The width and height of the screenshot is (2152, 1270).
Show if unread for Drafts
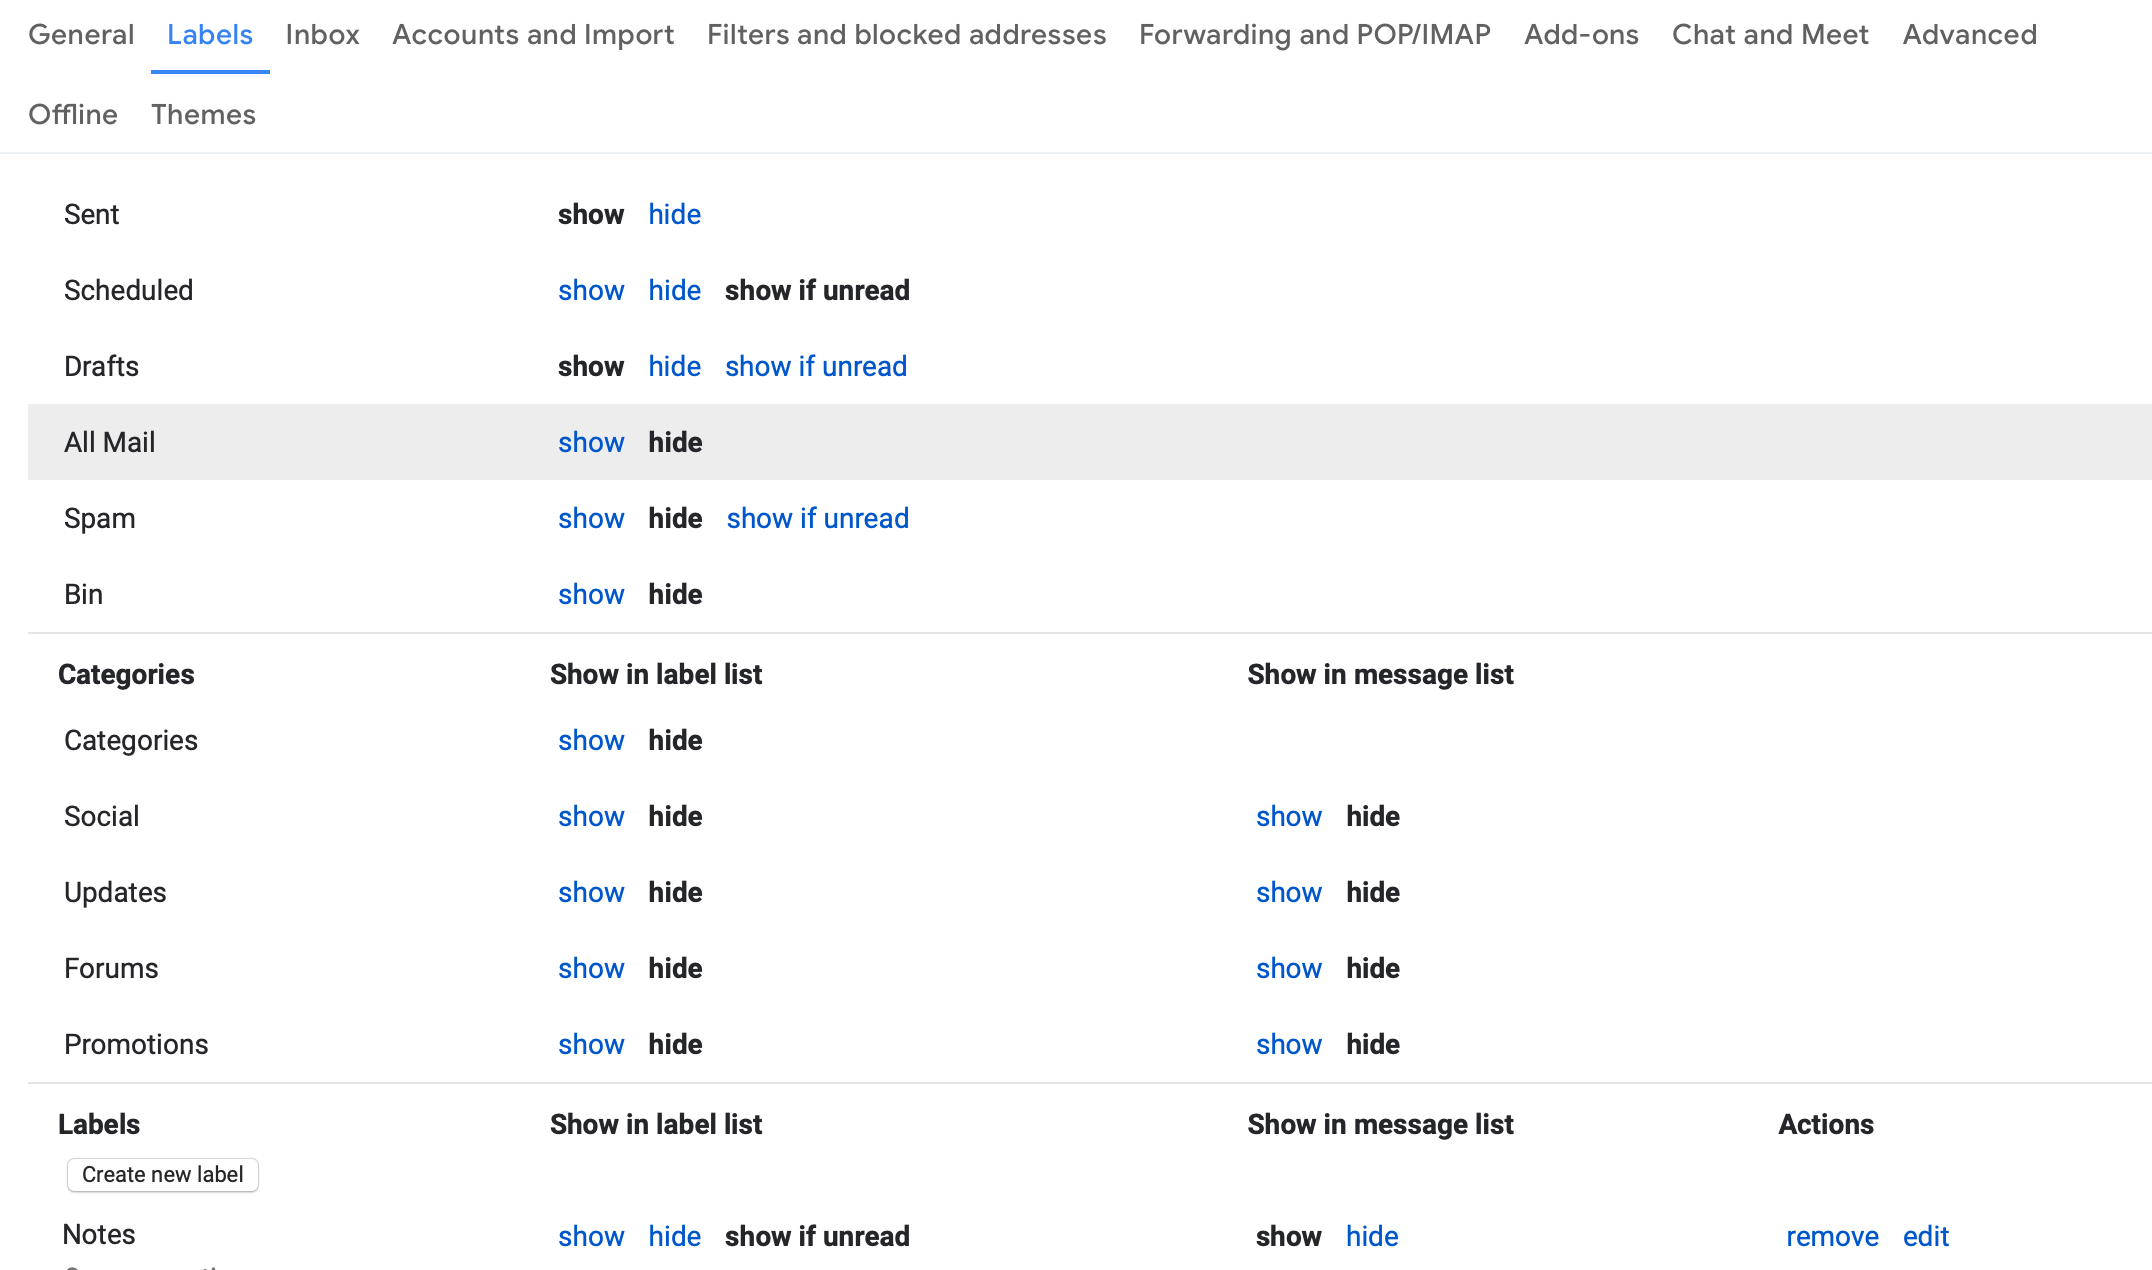(x=815, y=366)
